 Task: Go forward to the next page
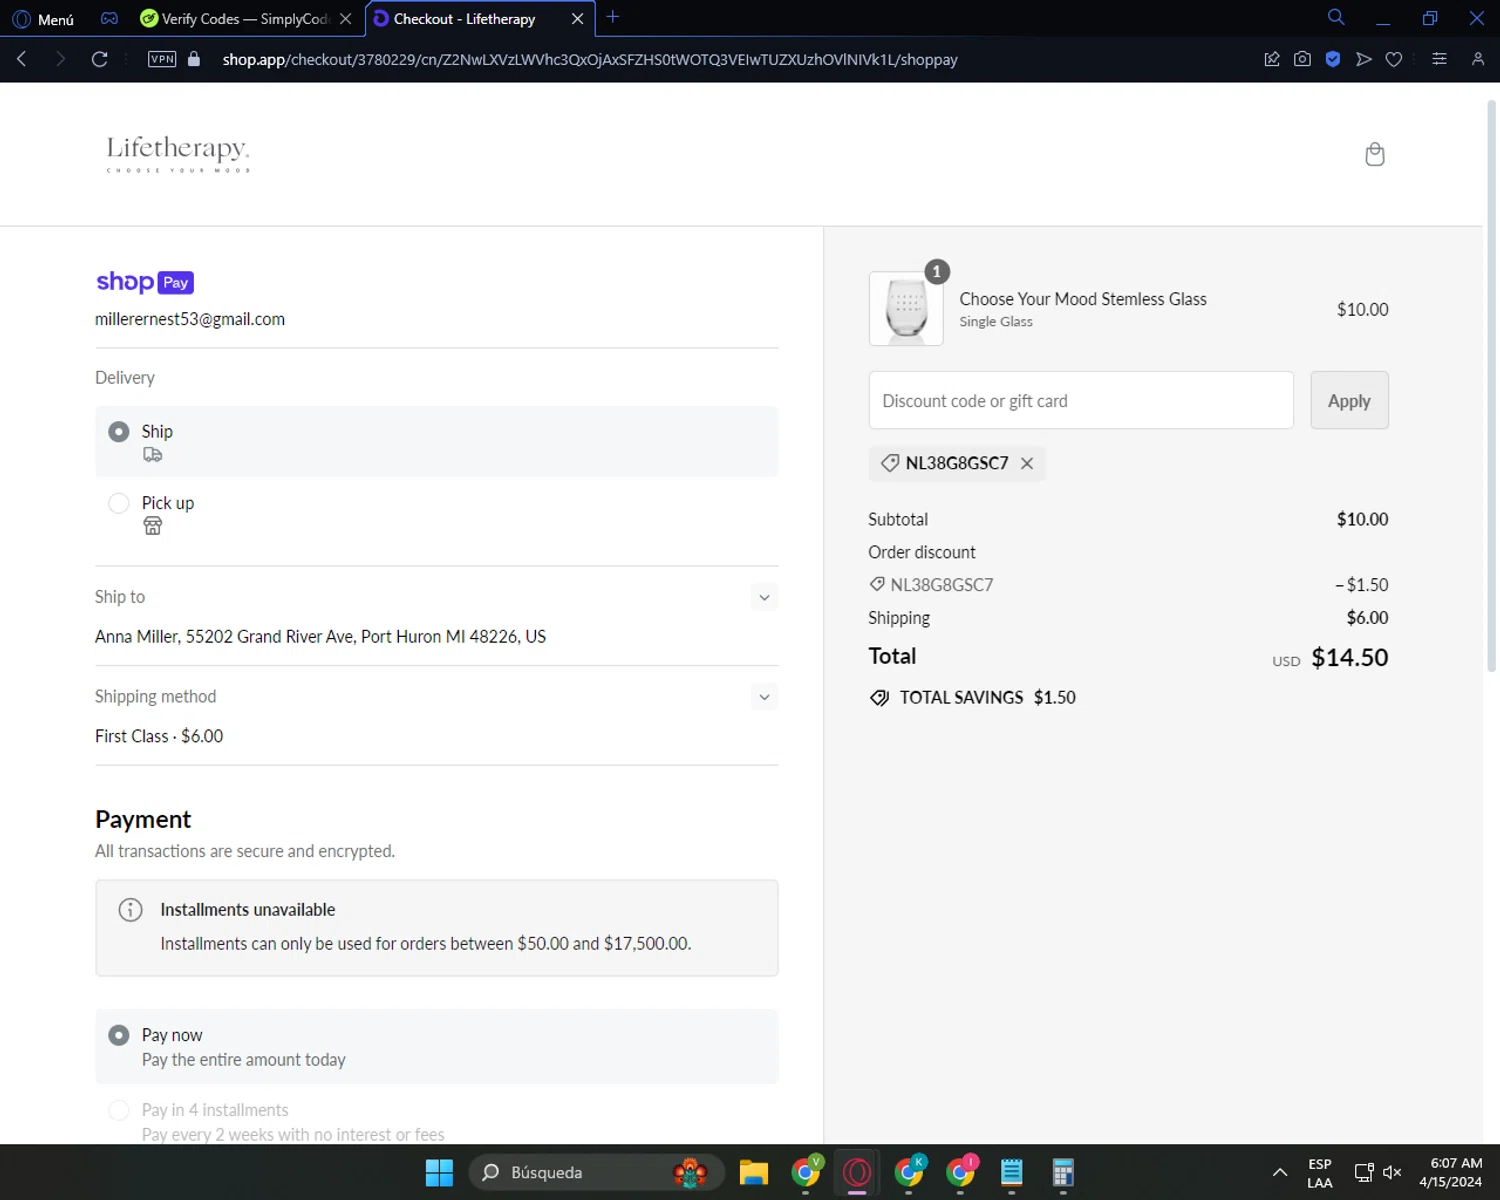pyautogui.click(x=60, y=59)
